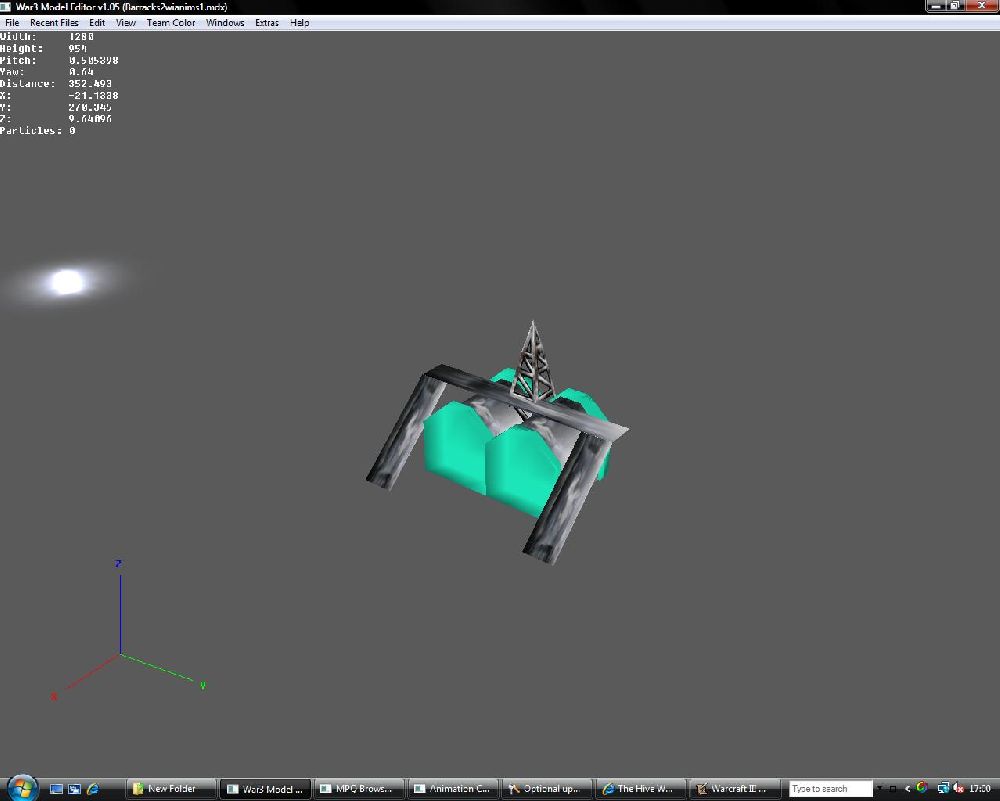Open the Optional up... taskbar button
This screenshot has width=1000, height=801.
point(547,789)
